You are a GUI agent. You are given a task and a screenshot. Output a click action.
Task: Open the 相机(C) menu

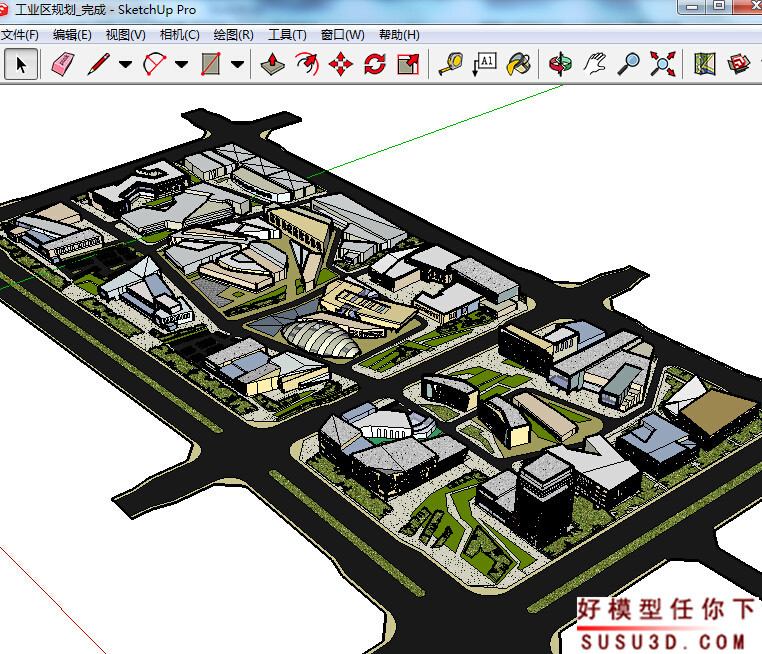coord(179,35)
